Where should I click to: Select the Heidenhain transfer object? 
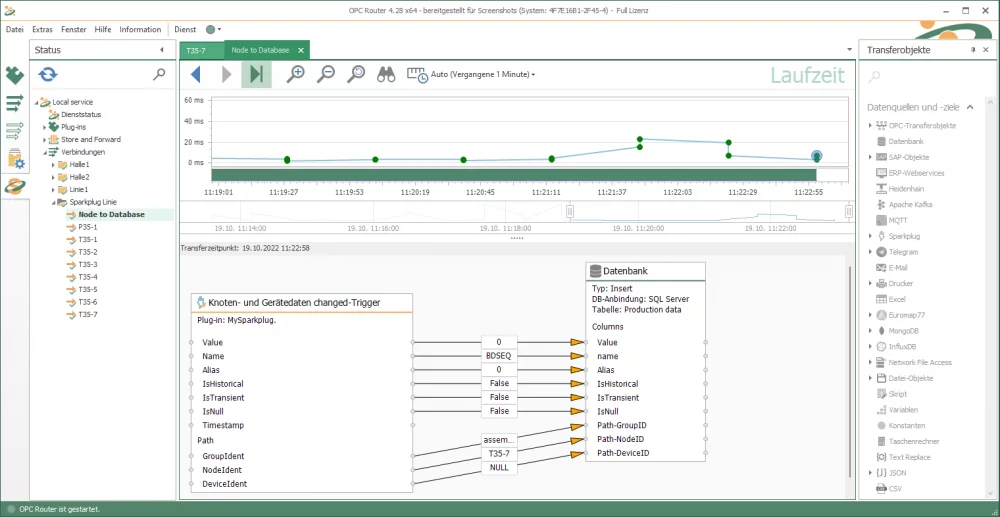pos(906,189)
